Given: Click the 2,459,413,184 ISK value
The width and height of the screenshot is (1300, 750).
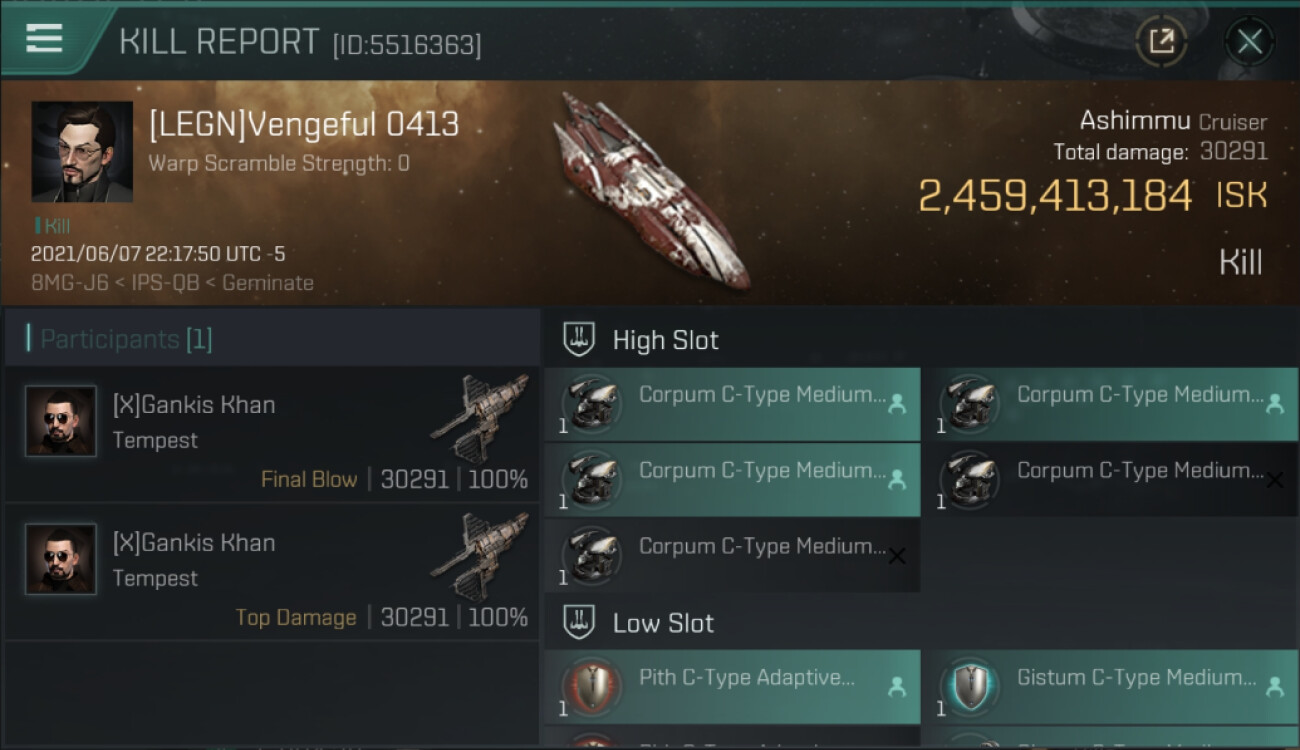Looking at the screenshot, I should tap(1054, 196).
